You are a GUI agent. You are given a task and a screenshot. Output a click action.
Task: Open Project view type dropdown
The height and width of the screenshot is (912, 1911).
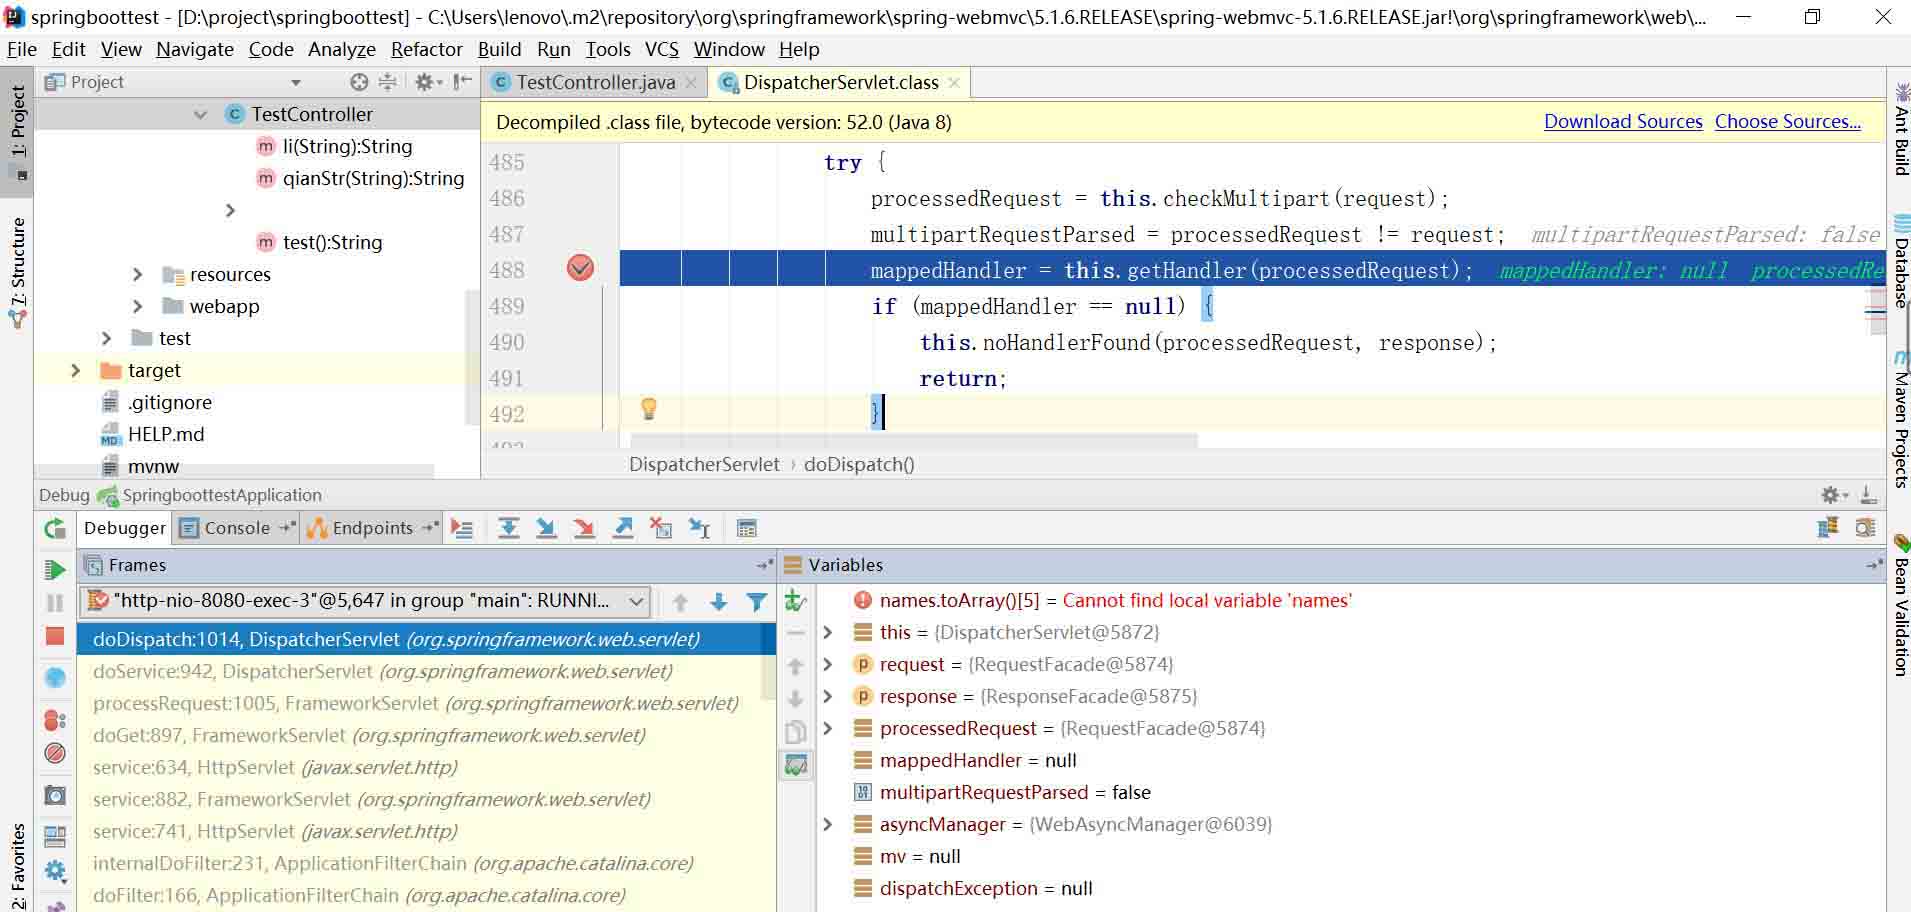tap(295, 82)
